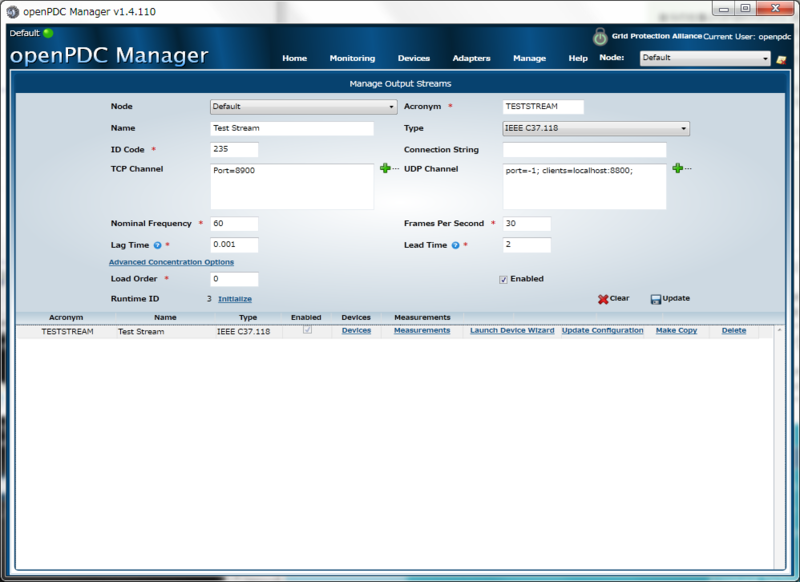Open the Home menu
The width and height of the screenshot is (800, 582).
pos(294,58)
